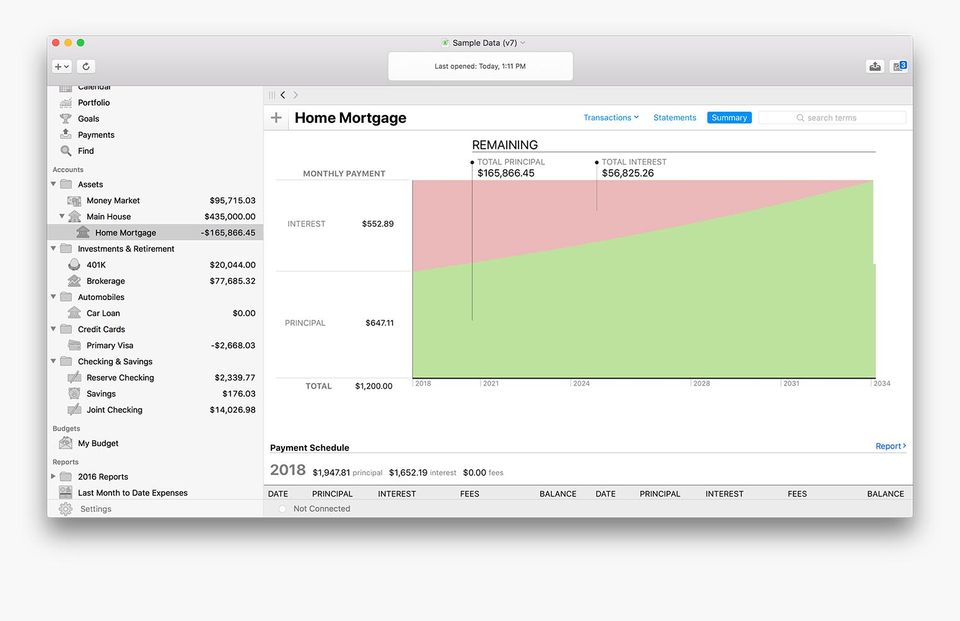Click the plus button beside Home Mortgage
The width and height of the screenshot is (960, 621).
[x=276, y=118]
